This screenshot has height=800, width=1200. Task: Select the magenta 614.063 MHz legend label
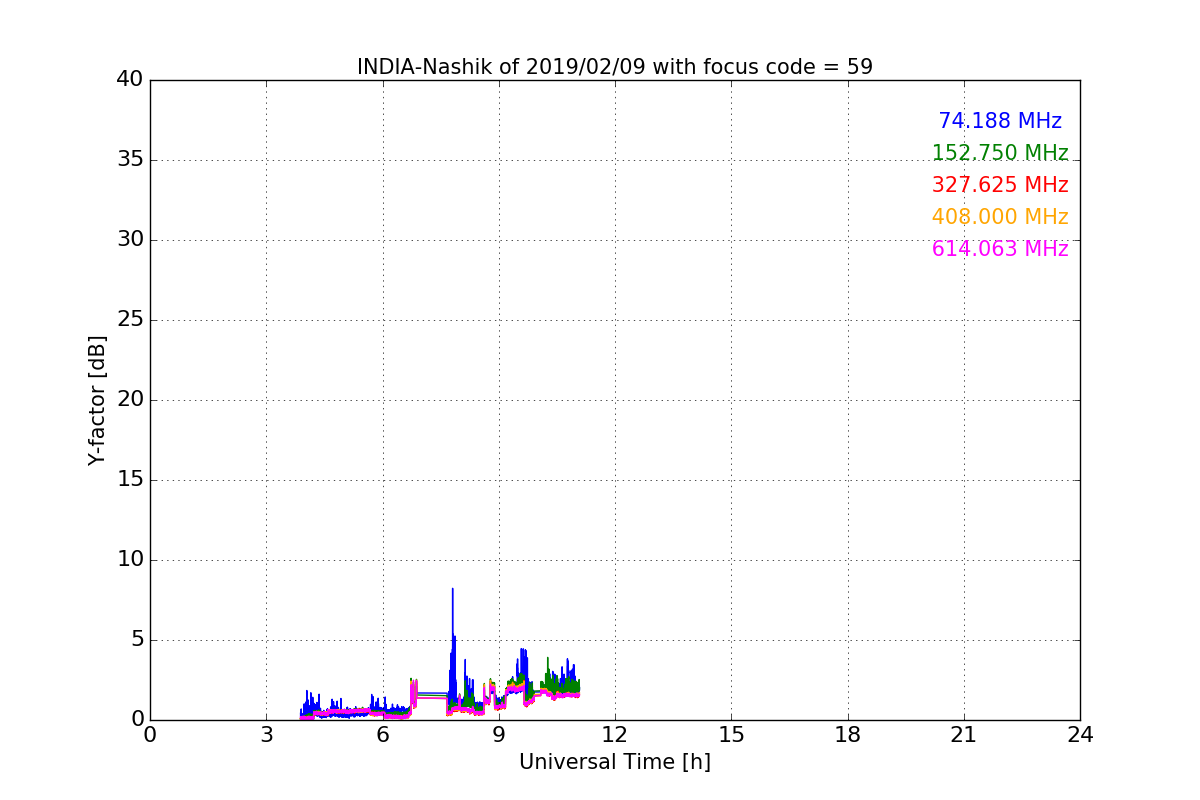click(1000, 249)
